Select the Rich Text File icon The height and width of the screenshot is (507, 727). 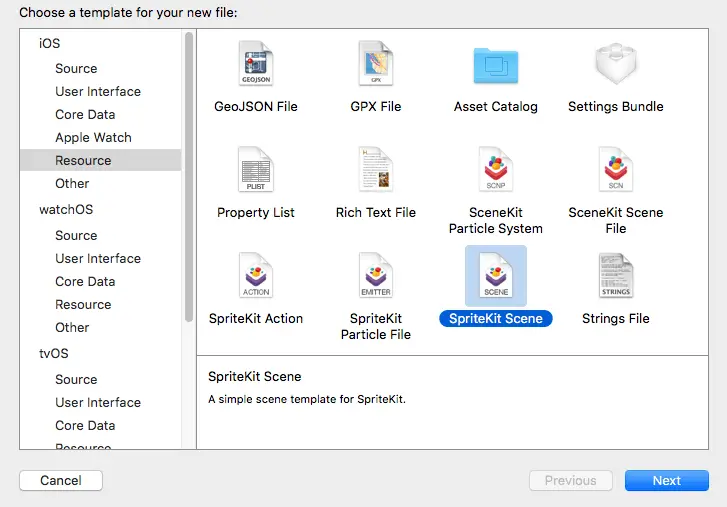[376, 172]
